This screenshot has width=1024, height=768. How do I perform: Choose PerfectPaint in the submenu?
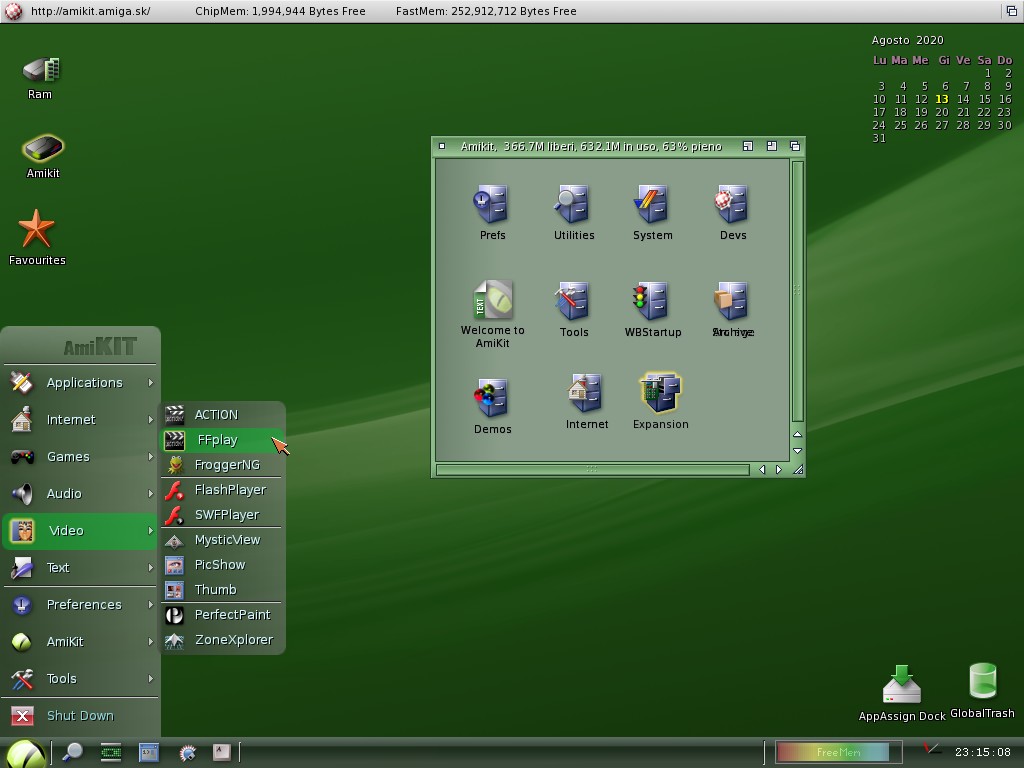[232, 615]
